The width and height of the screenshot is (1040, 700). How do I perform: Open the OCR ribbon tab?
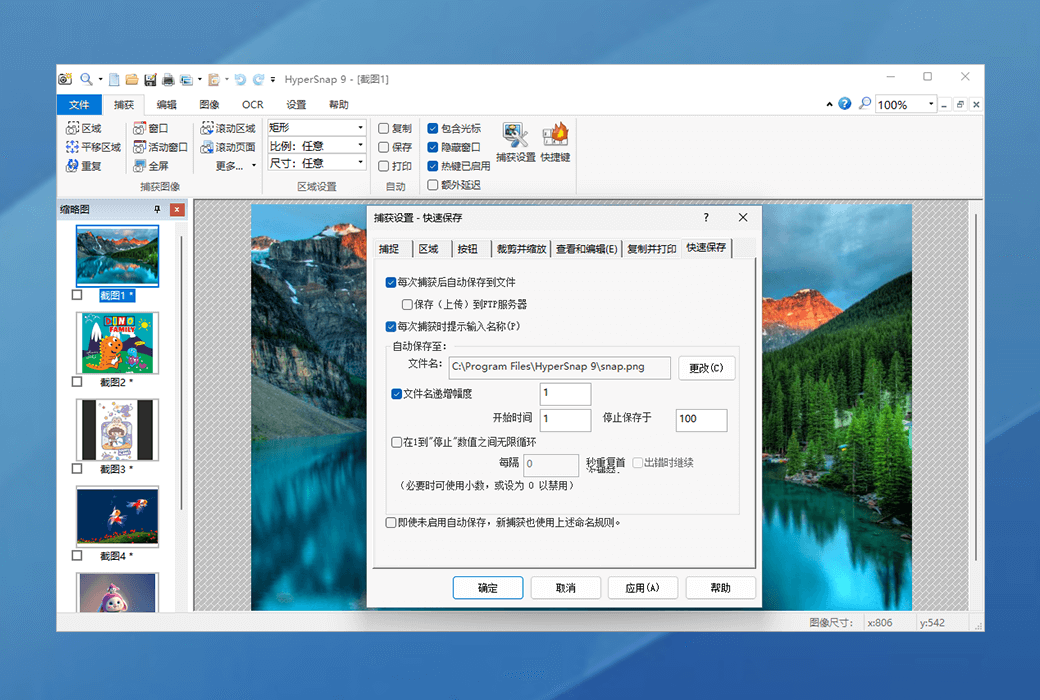(252, 104)
